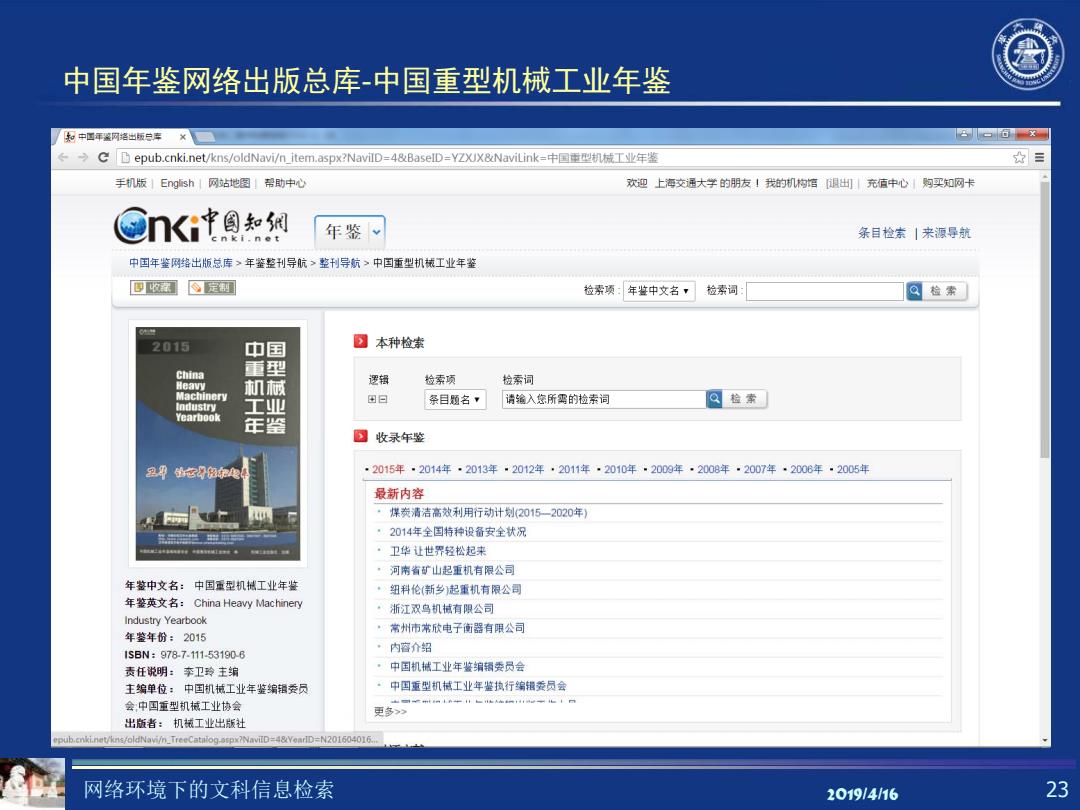Viewport: 1080px width, 810px height.
Task: Select the 2015年 yearbook tab
Action: click(x=388, y=469)
